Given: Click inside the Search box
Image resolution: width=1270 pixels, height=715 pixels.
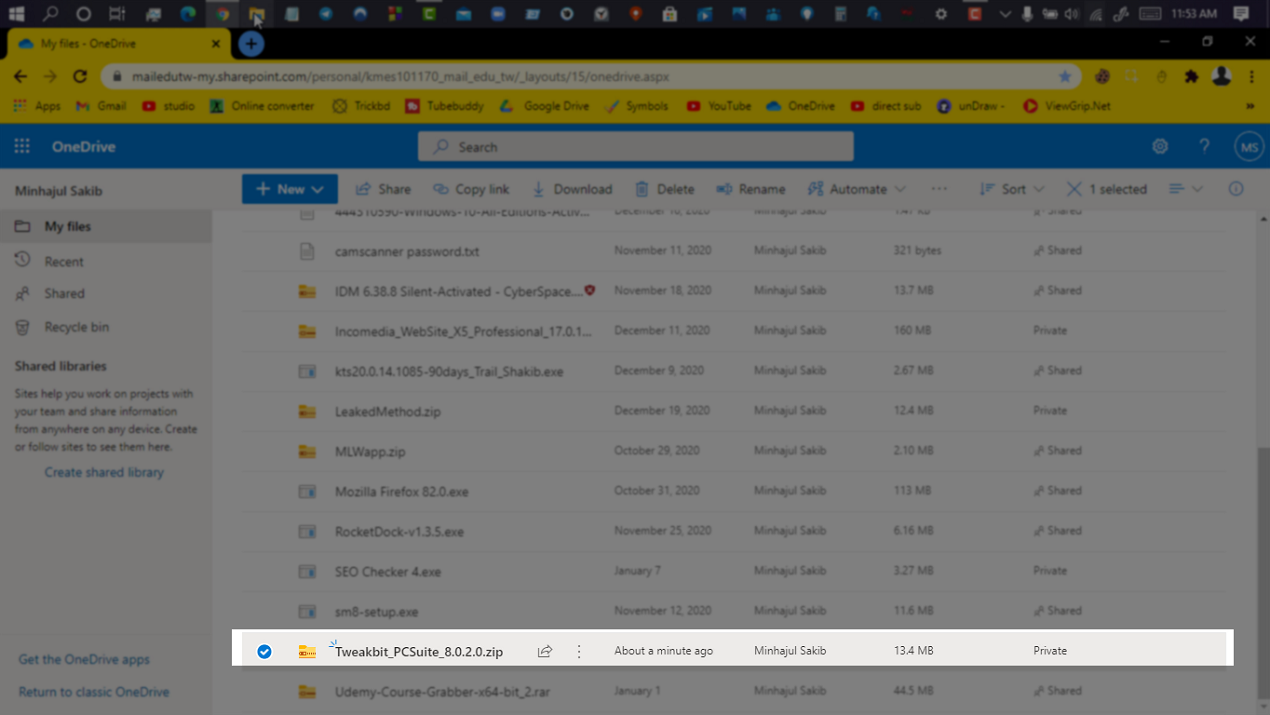Looking at the screenshot, I should (x=636, y=146).
